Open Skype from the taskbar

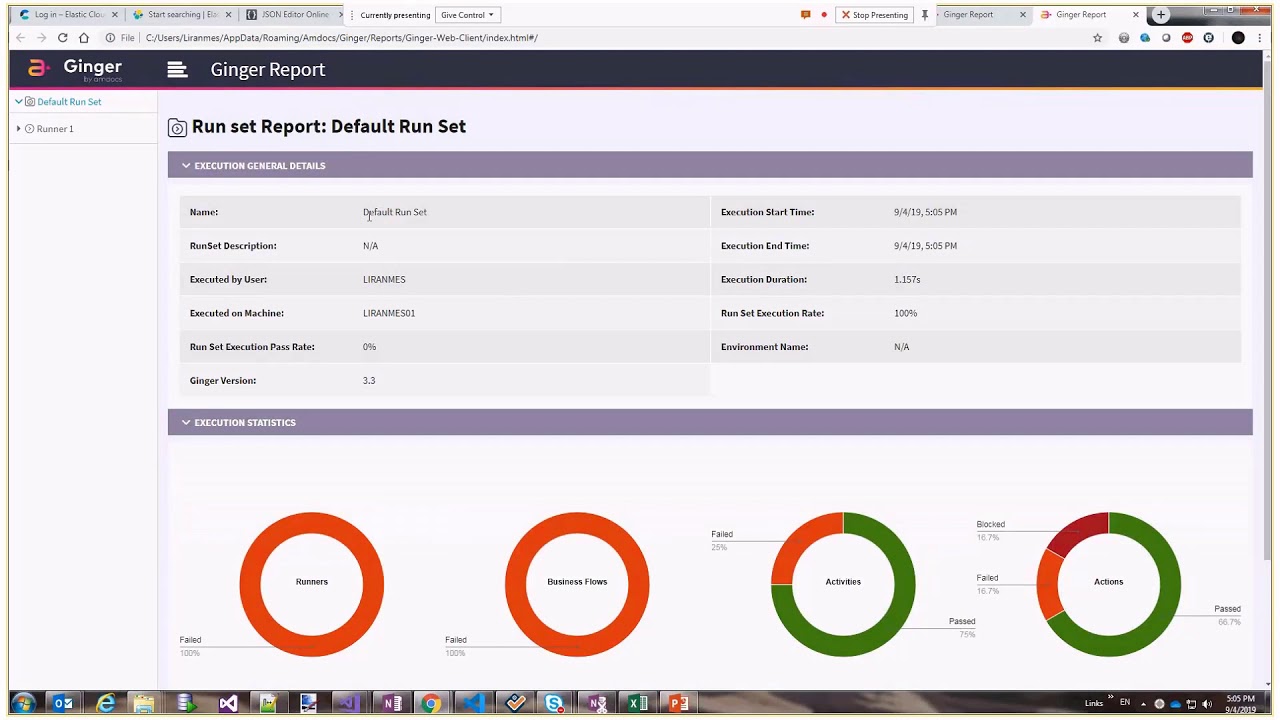coord(554,704)
